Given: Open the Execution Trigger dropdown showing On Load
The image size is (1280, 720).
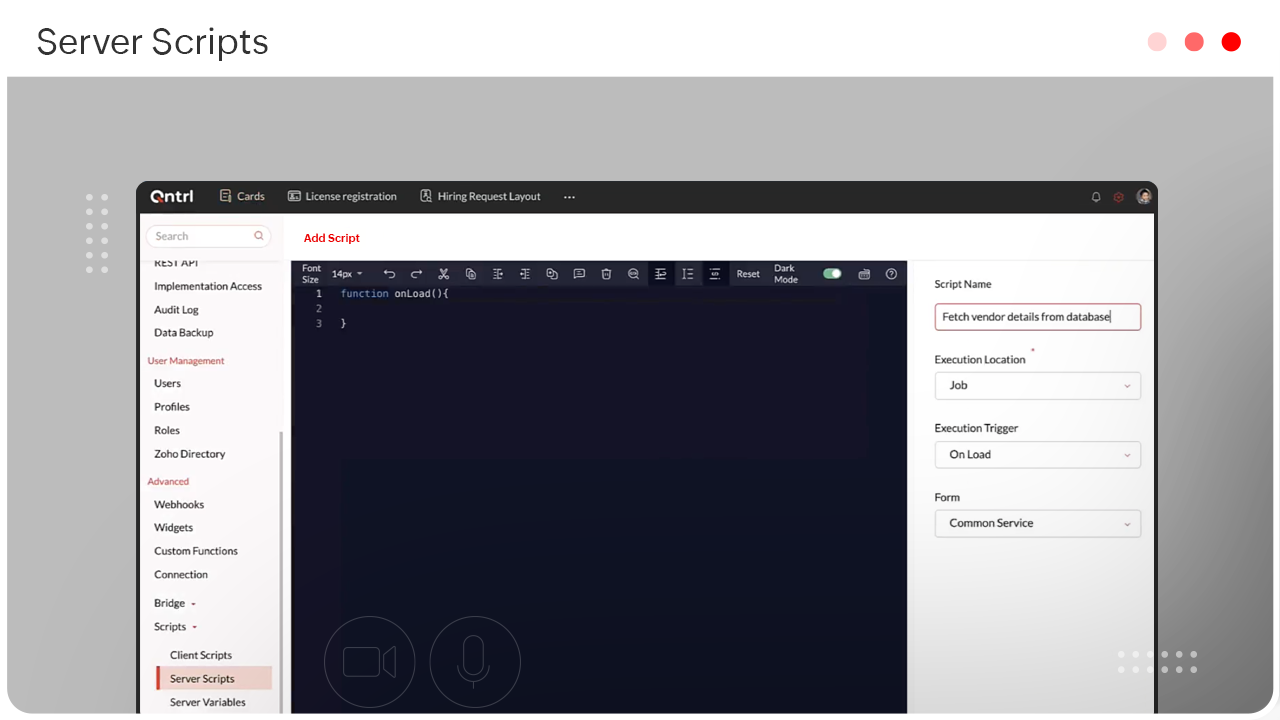Looking at the screenshot, I should tap(1037, 454).
